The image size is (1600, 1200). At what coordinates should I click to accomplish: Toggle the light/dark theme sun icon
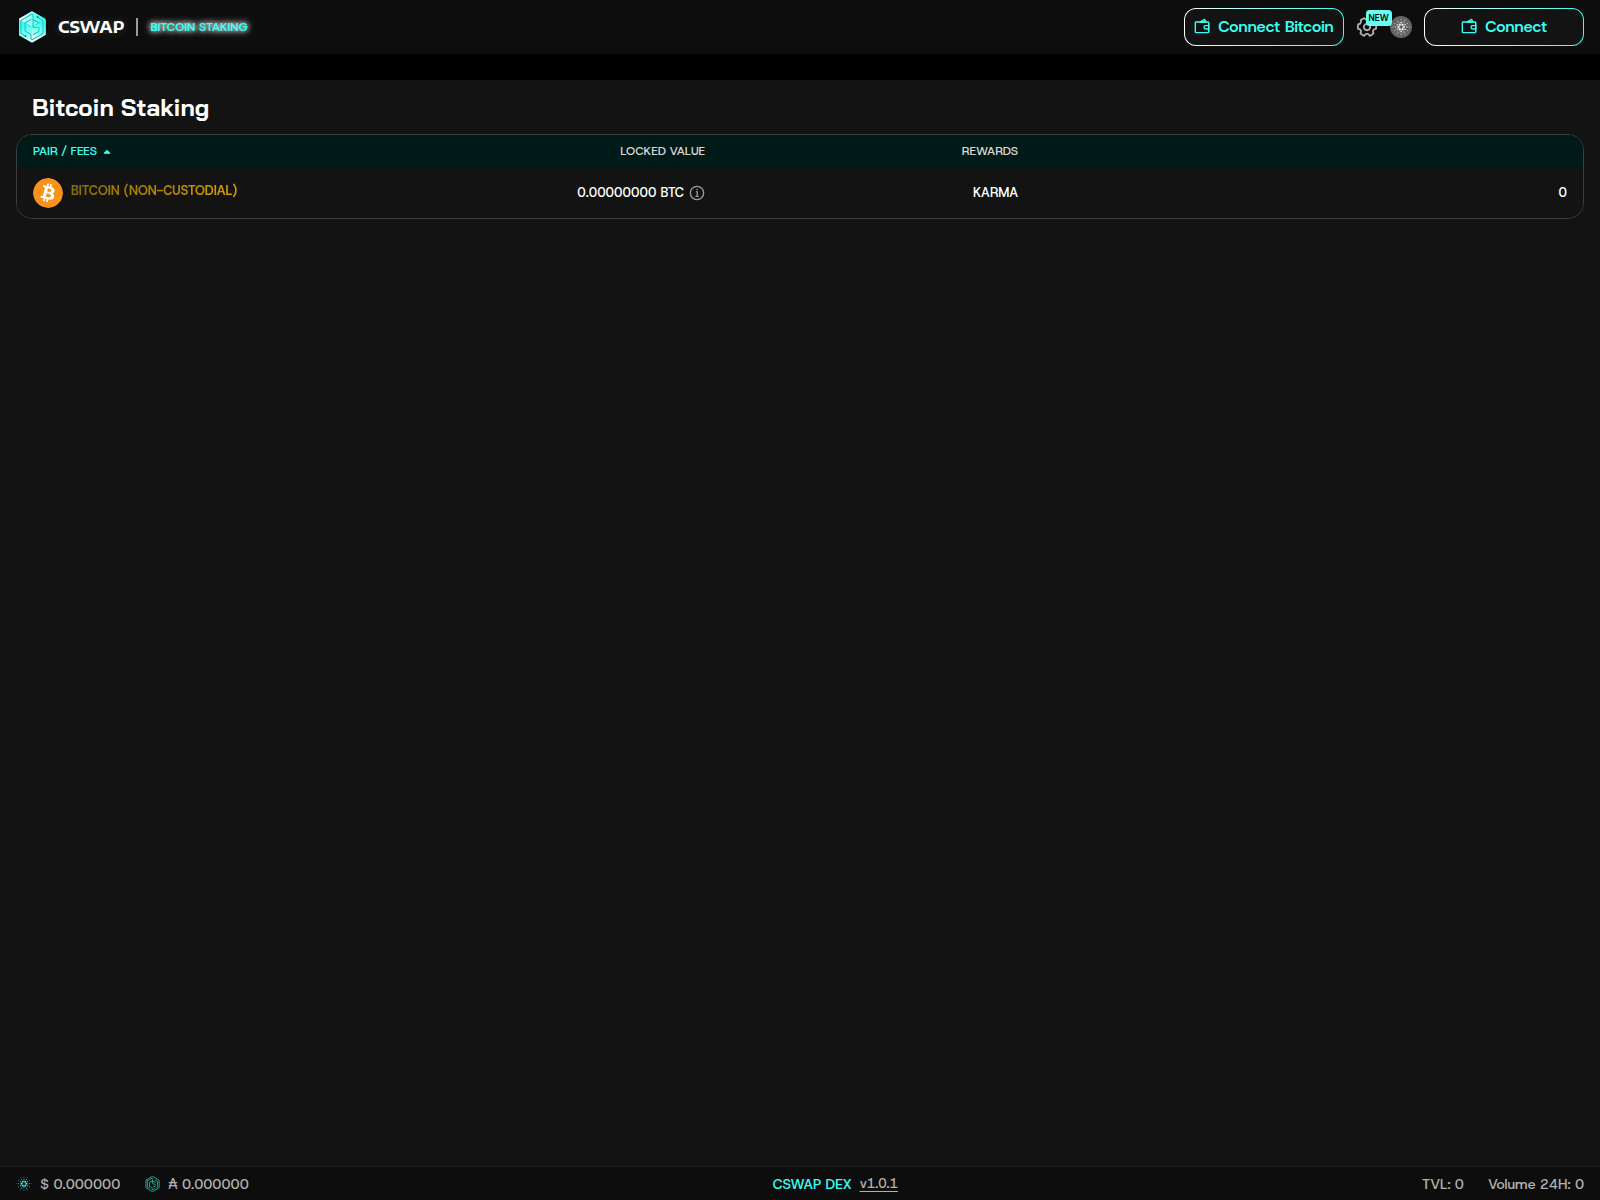click(x=1401, y=27)
